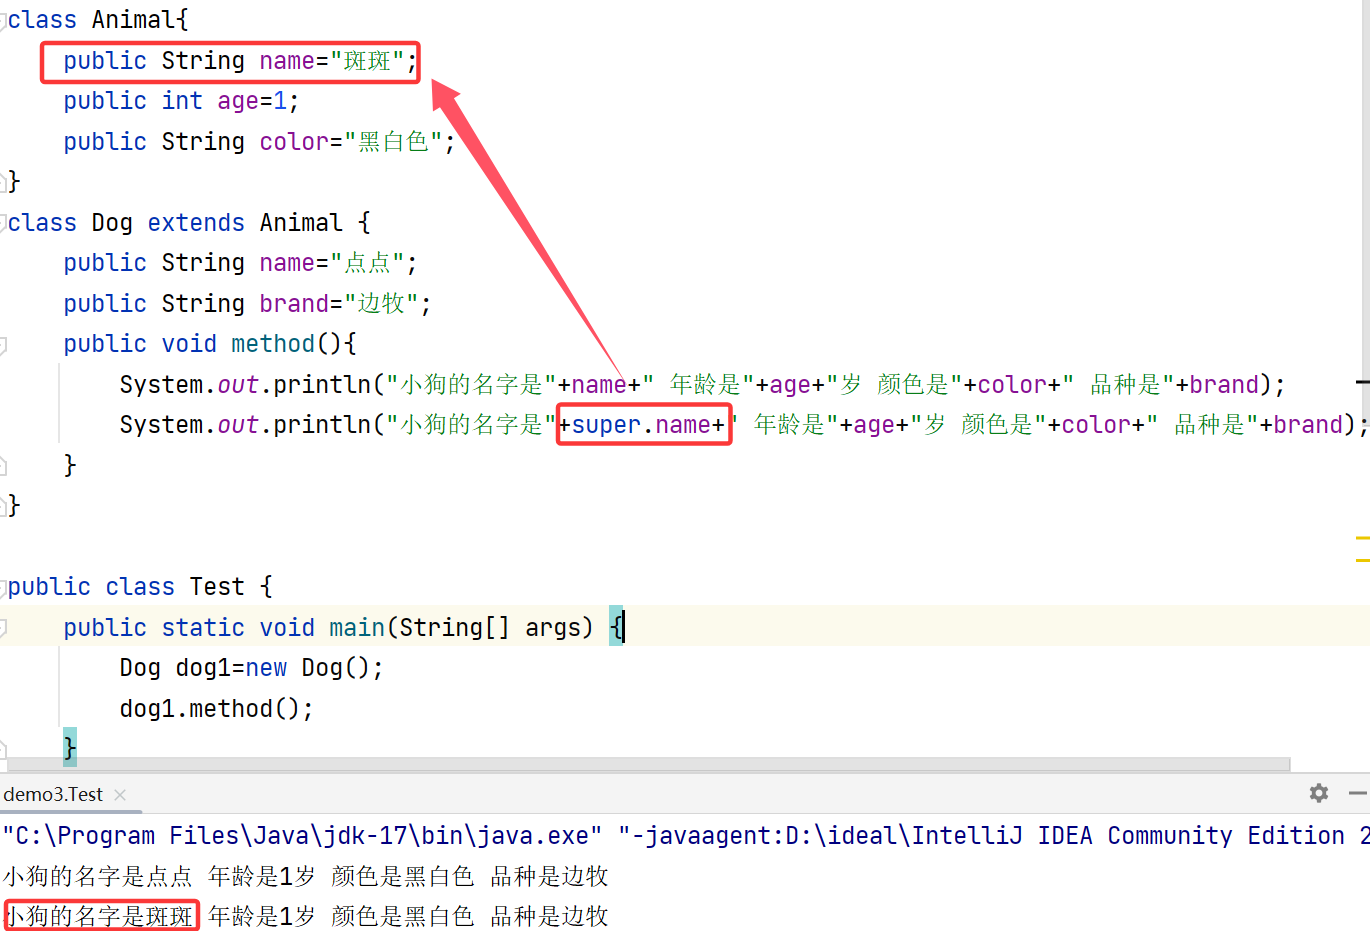Viewport: 1370px width, 931px height.
Task: Click method in 'public void method(){'
Action: pyautogui.click(x=273, y=344)
